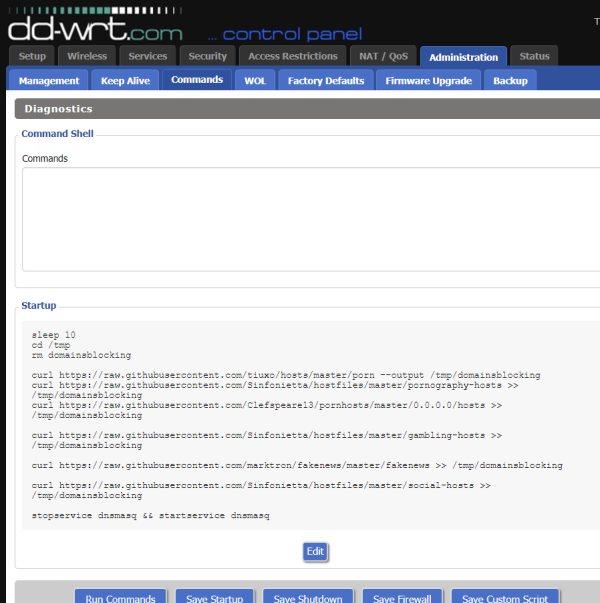Select the Commands sub-tab
The width and height of the screenshot is (600, 603).
[197, 80]
